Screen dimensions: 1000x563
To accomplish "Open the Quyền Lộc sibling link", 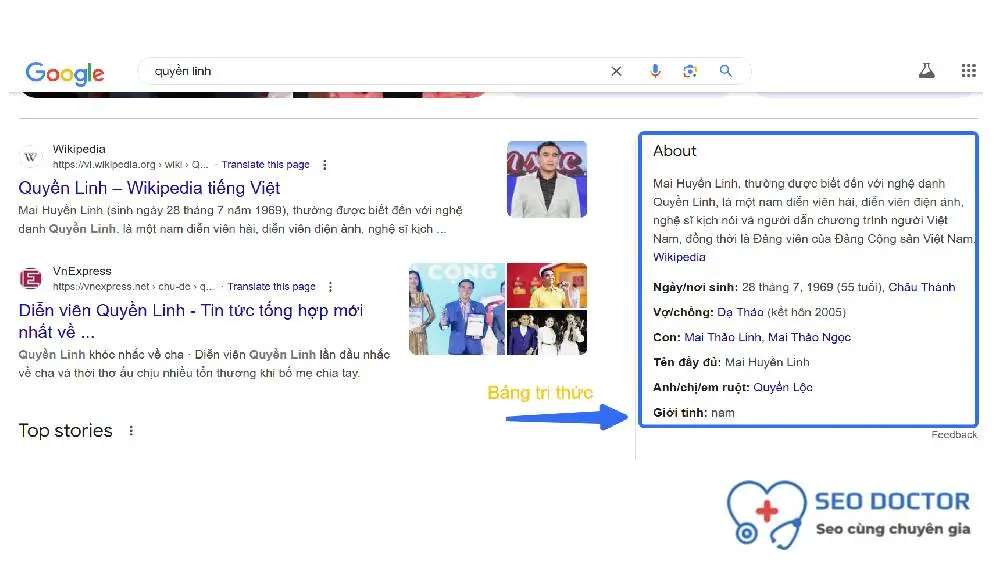I will (x=783, y=387).
